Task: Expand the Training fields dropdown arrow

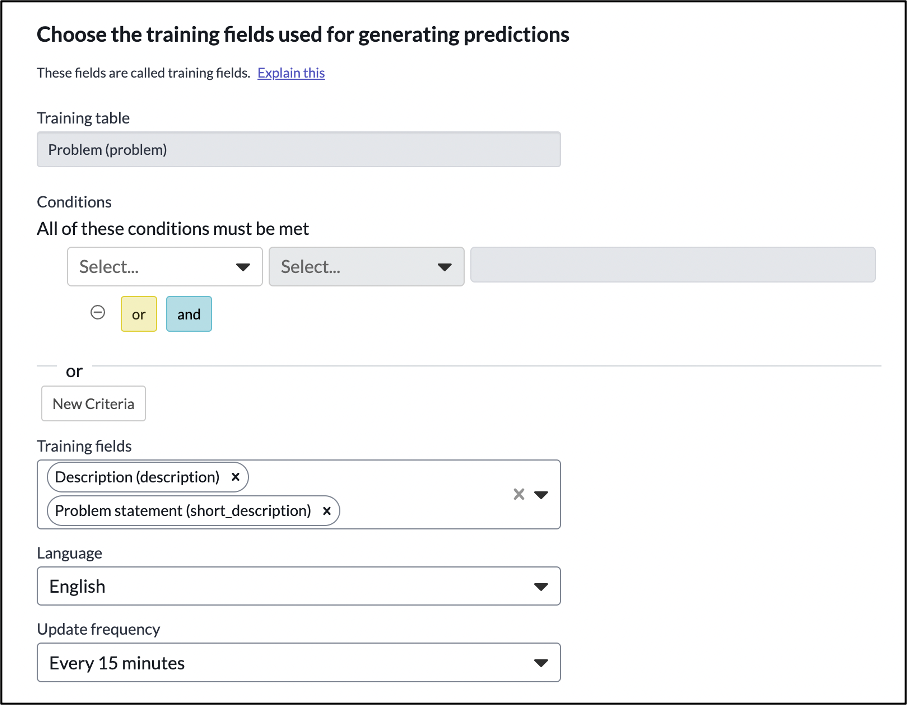Action: [x=541, y=495]
